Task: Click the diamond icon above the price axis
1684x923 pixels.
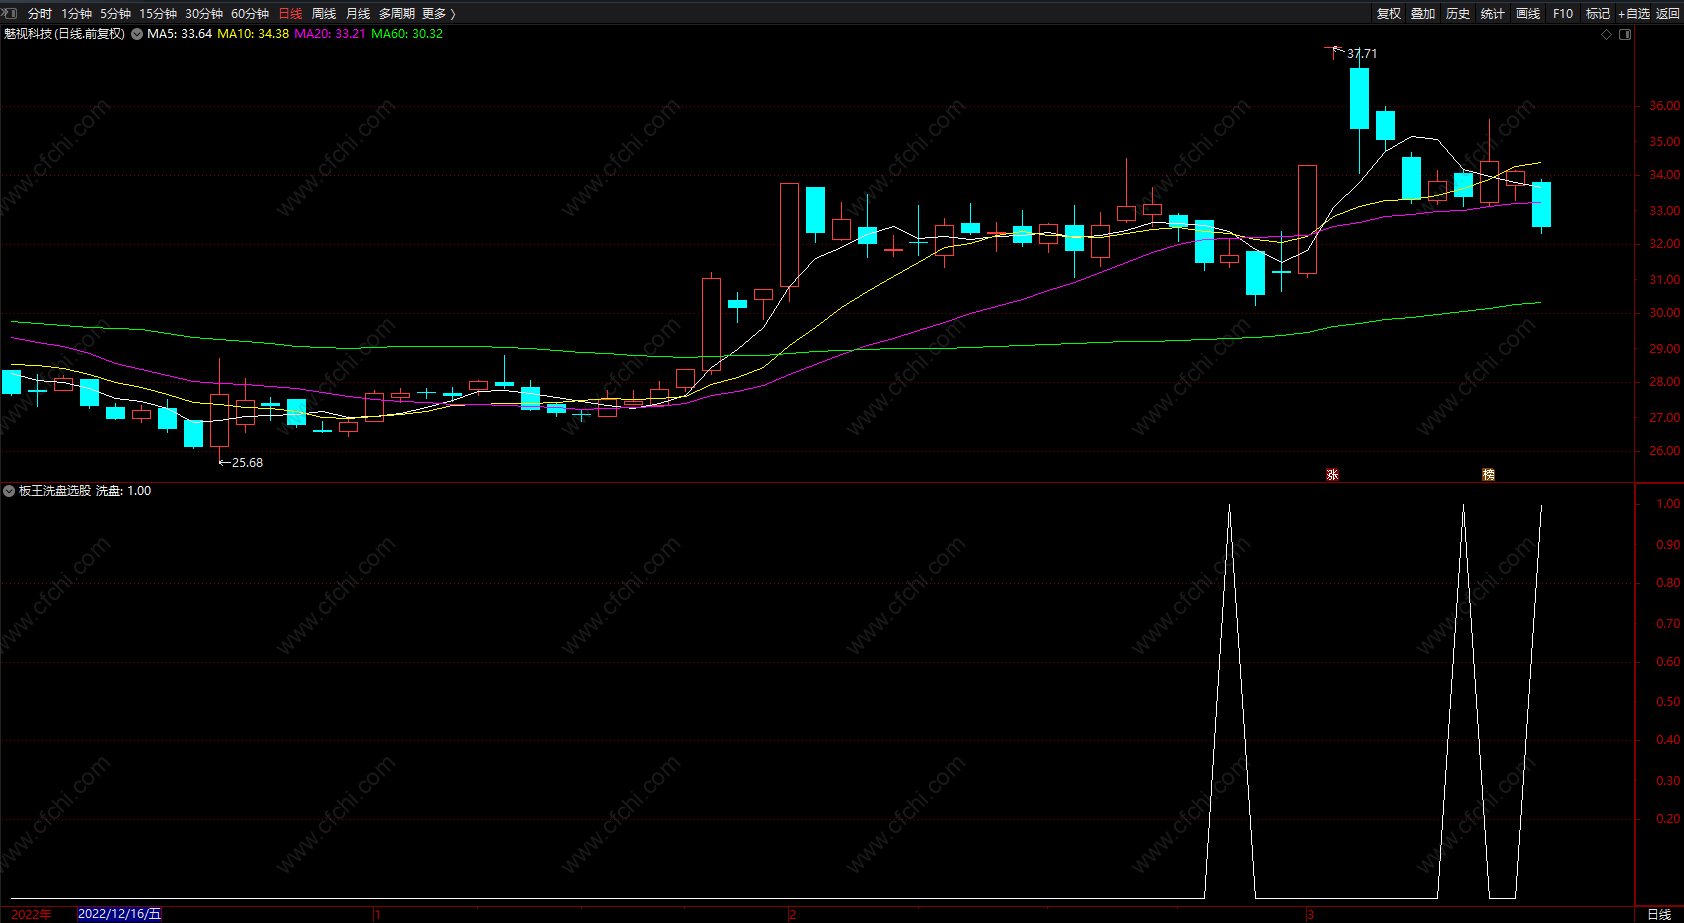Action: [1607, 34]
